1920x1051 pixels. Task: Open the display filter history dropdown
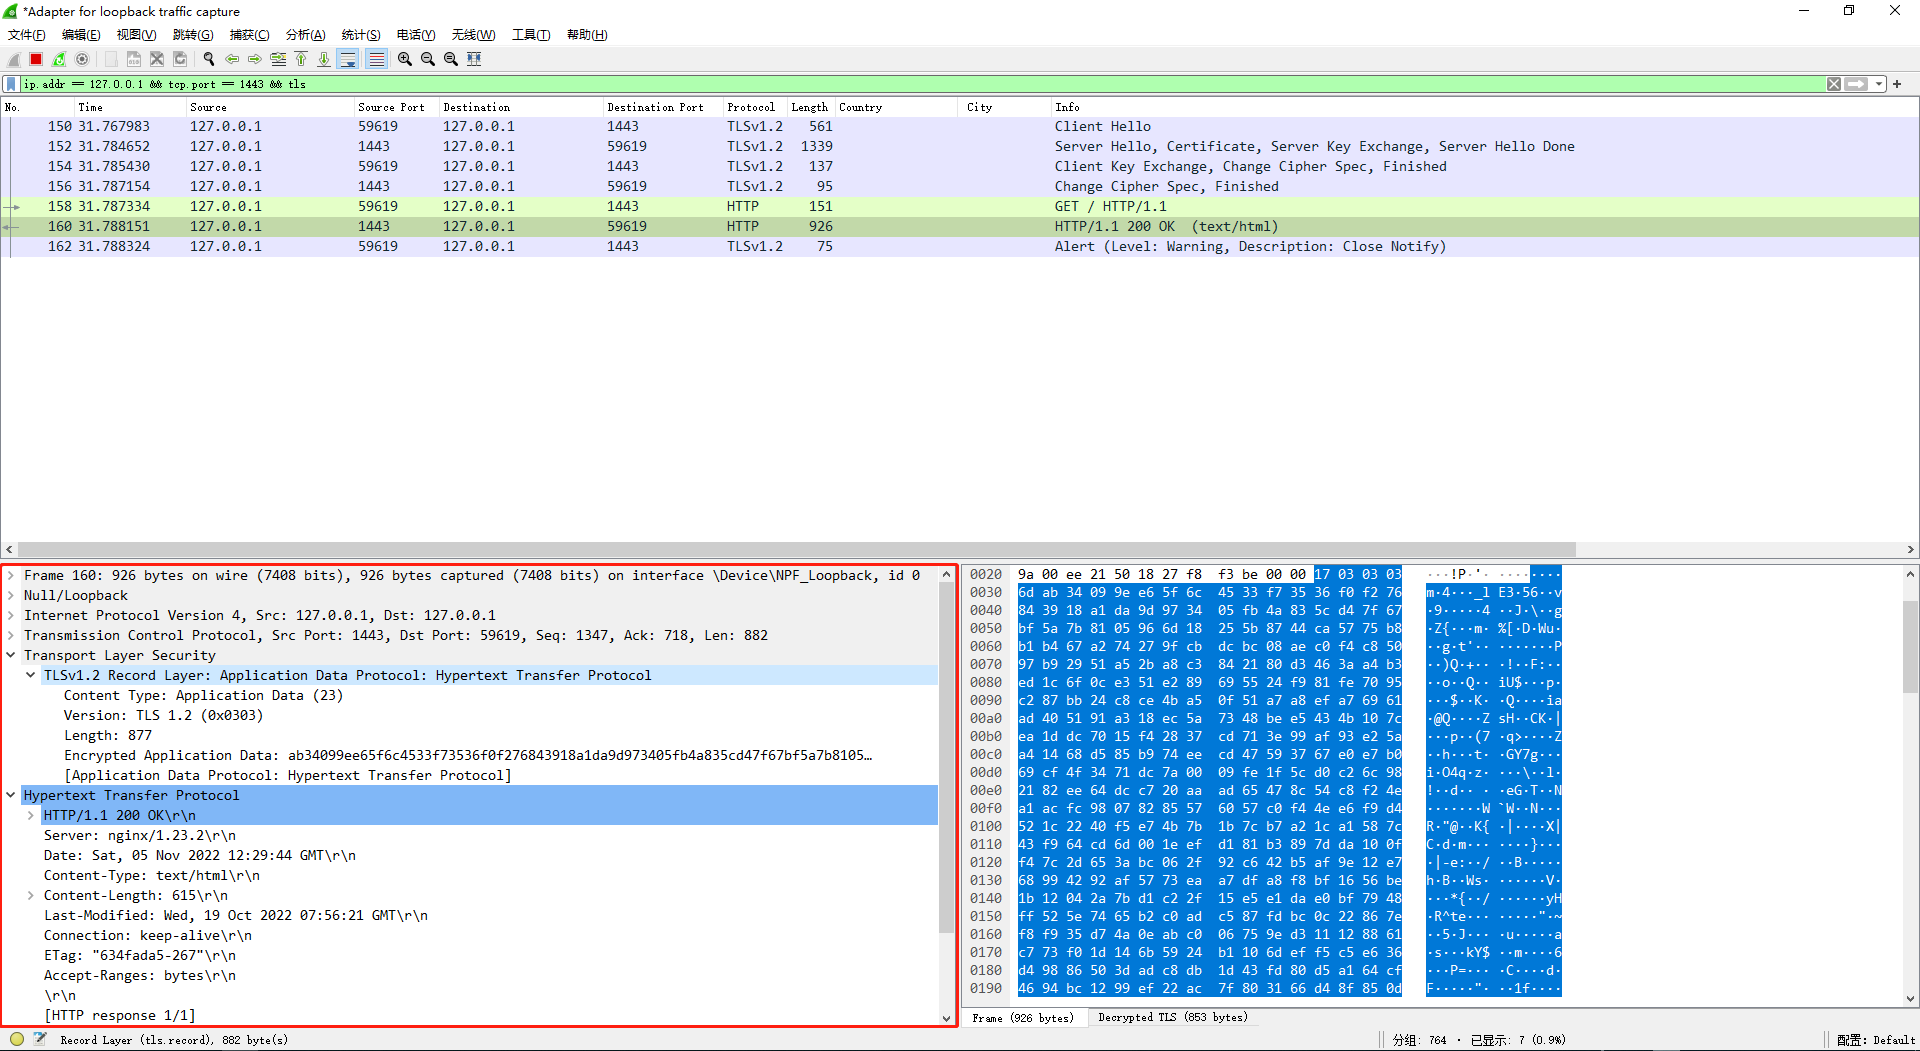point(1879,84)
